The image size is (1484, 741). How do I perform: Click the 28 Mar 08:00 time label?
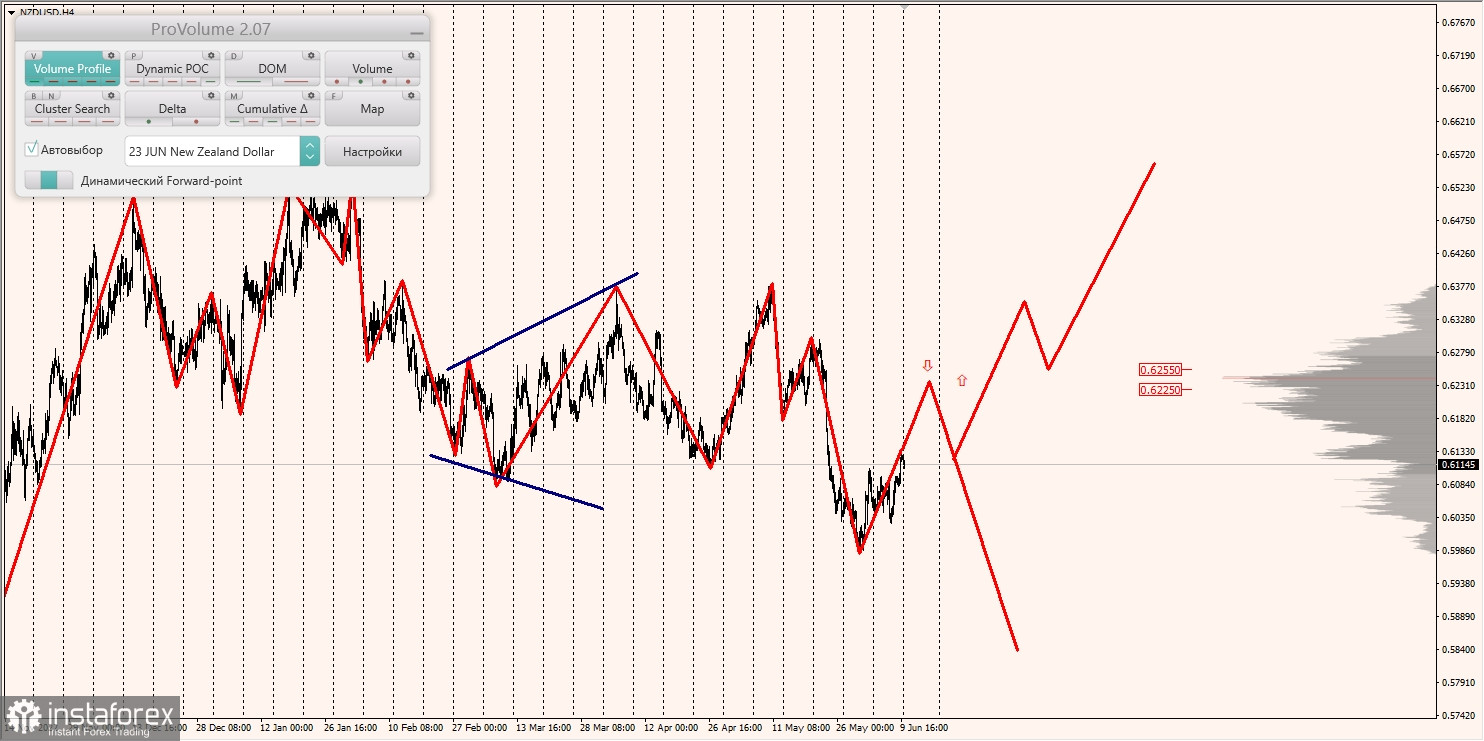(x=607, y=728)
